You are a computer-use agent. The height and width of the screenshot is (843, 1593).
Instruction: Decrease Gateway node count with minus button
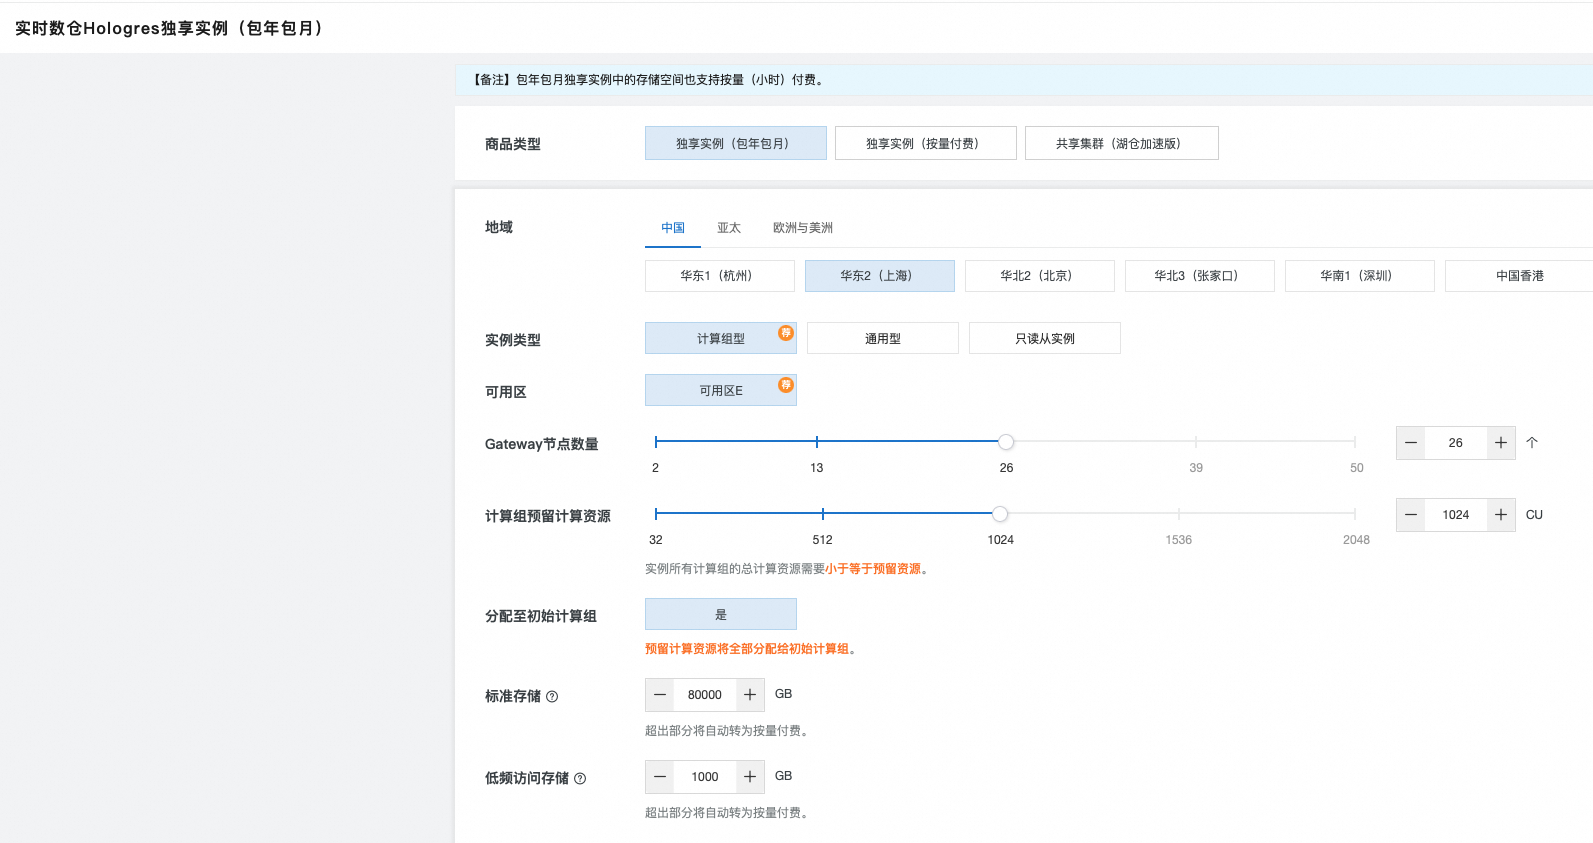click(1411, 443)
